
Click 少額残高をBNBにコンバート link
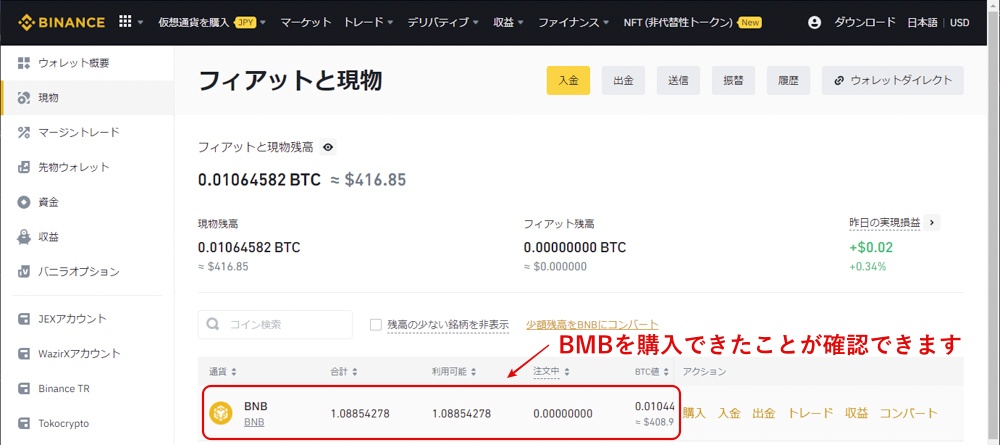coord(592,325)
